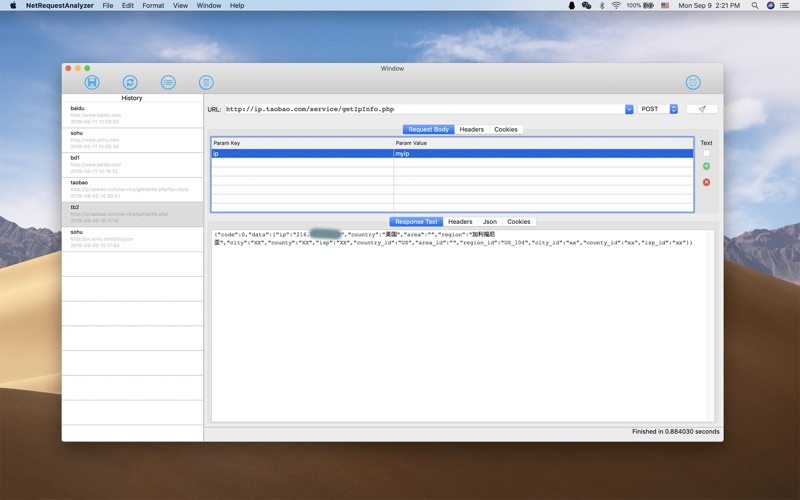The width and height of the screenshot is (800, 500).
Task: Click the URL input field
Action: pyautogui.click(x=424, y=109)
